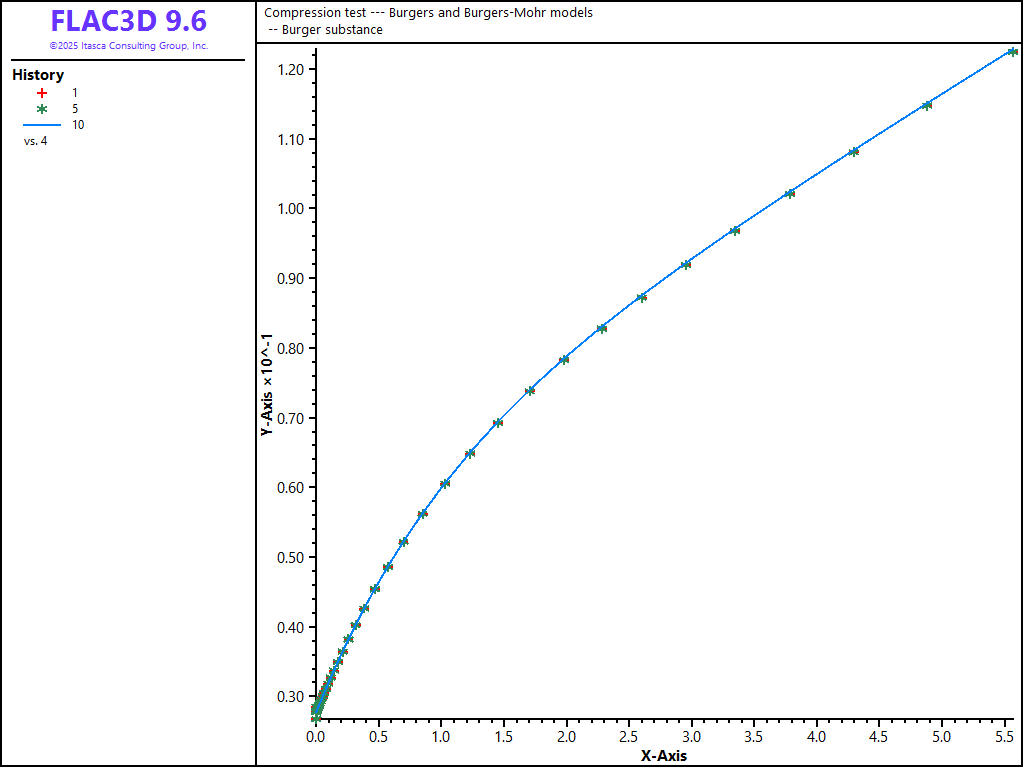Click the 2.5 tick on the X axis

coord(628,737)
